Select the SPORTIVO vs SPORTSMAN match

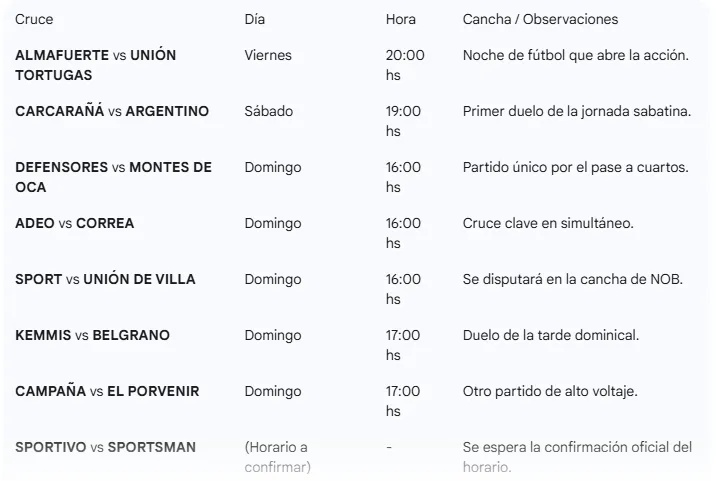point(105,447)
